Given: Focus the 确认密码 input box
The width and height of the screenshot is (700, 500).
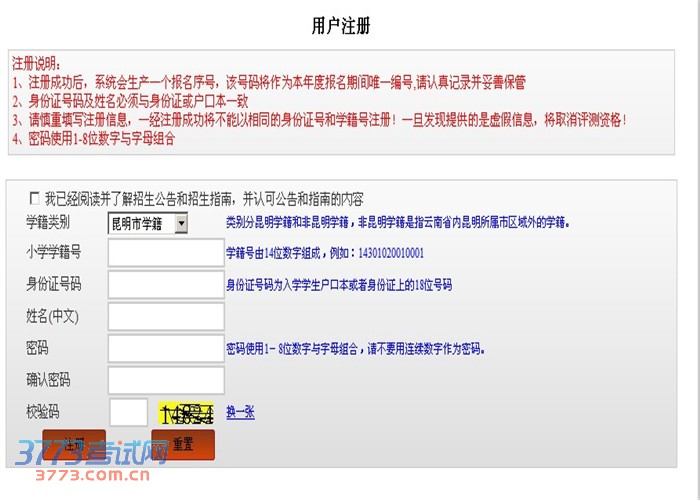Looking at the screenshot, I should click(x=166, y=380).
